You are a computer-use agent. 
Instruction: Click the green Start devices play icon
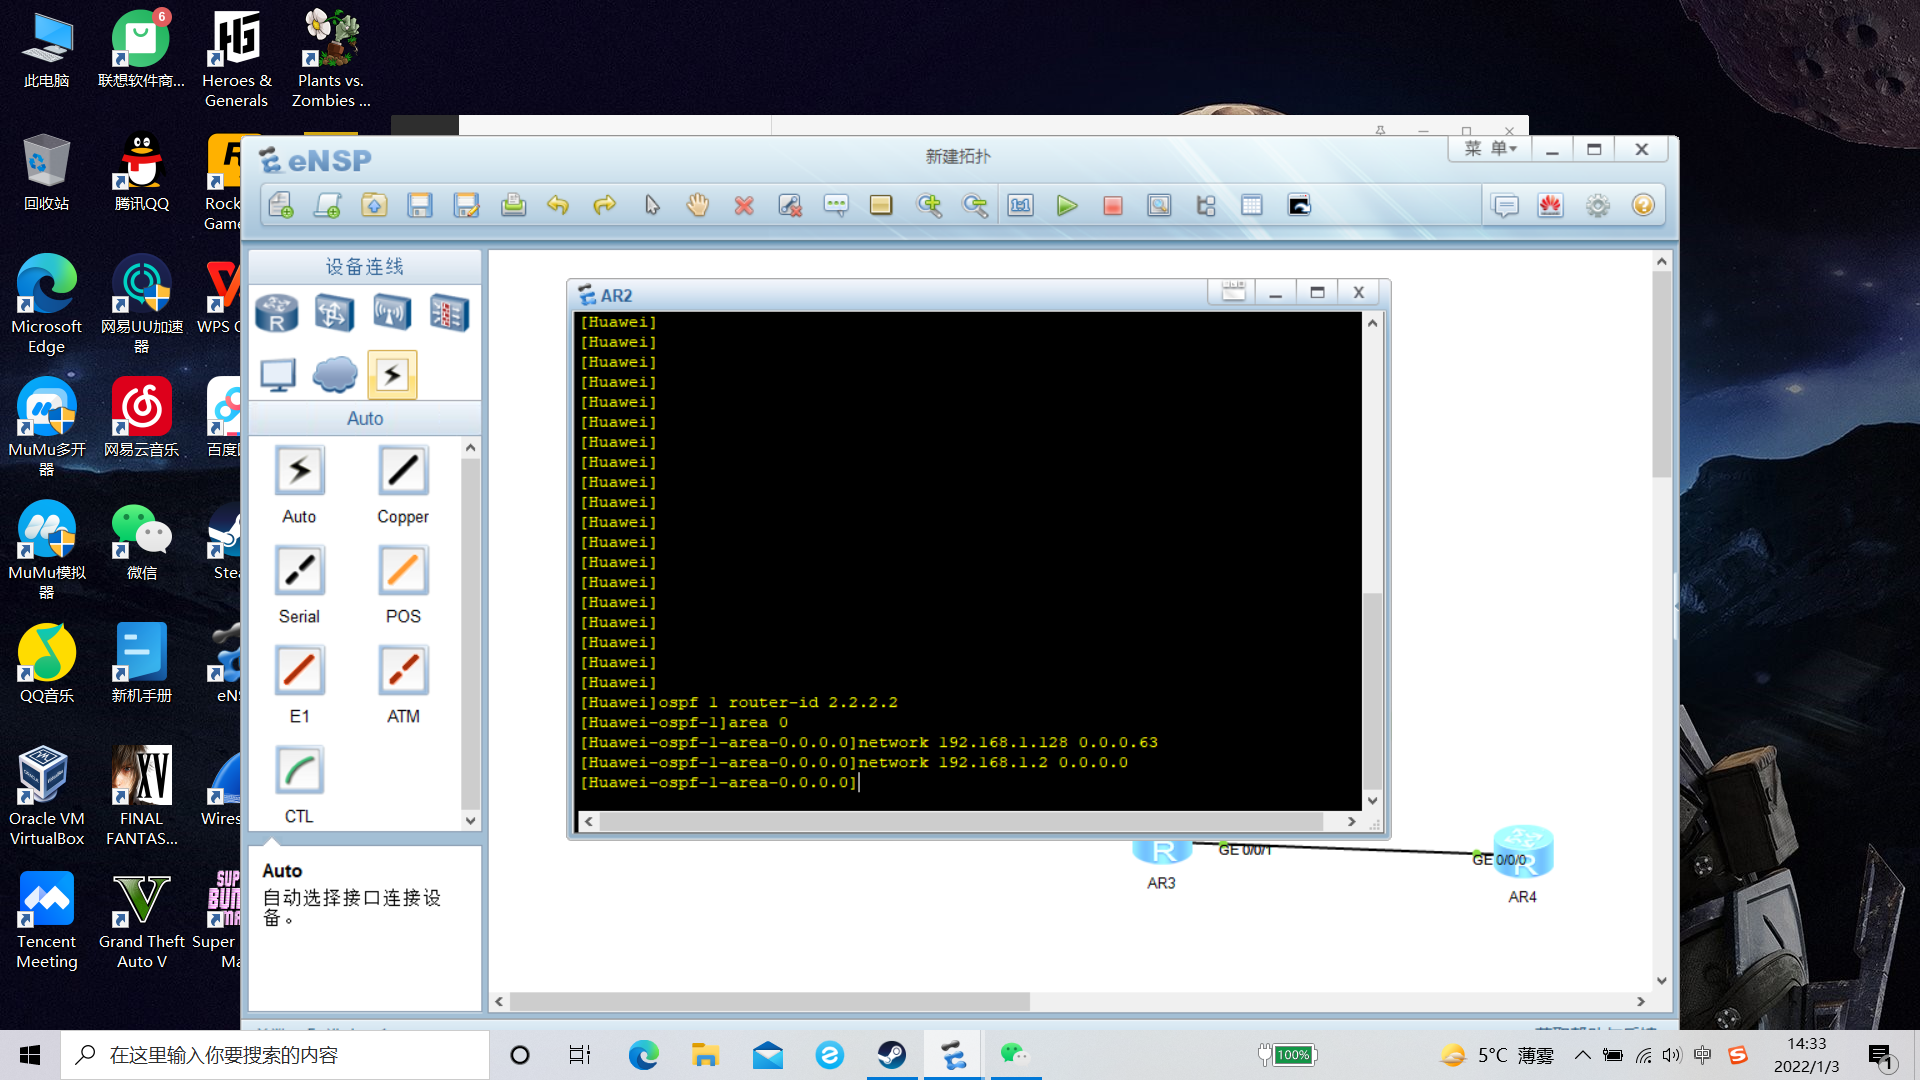[1067, 206]
